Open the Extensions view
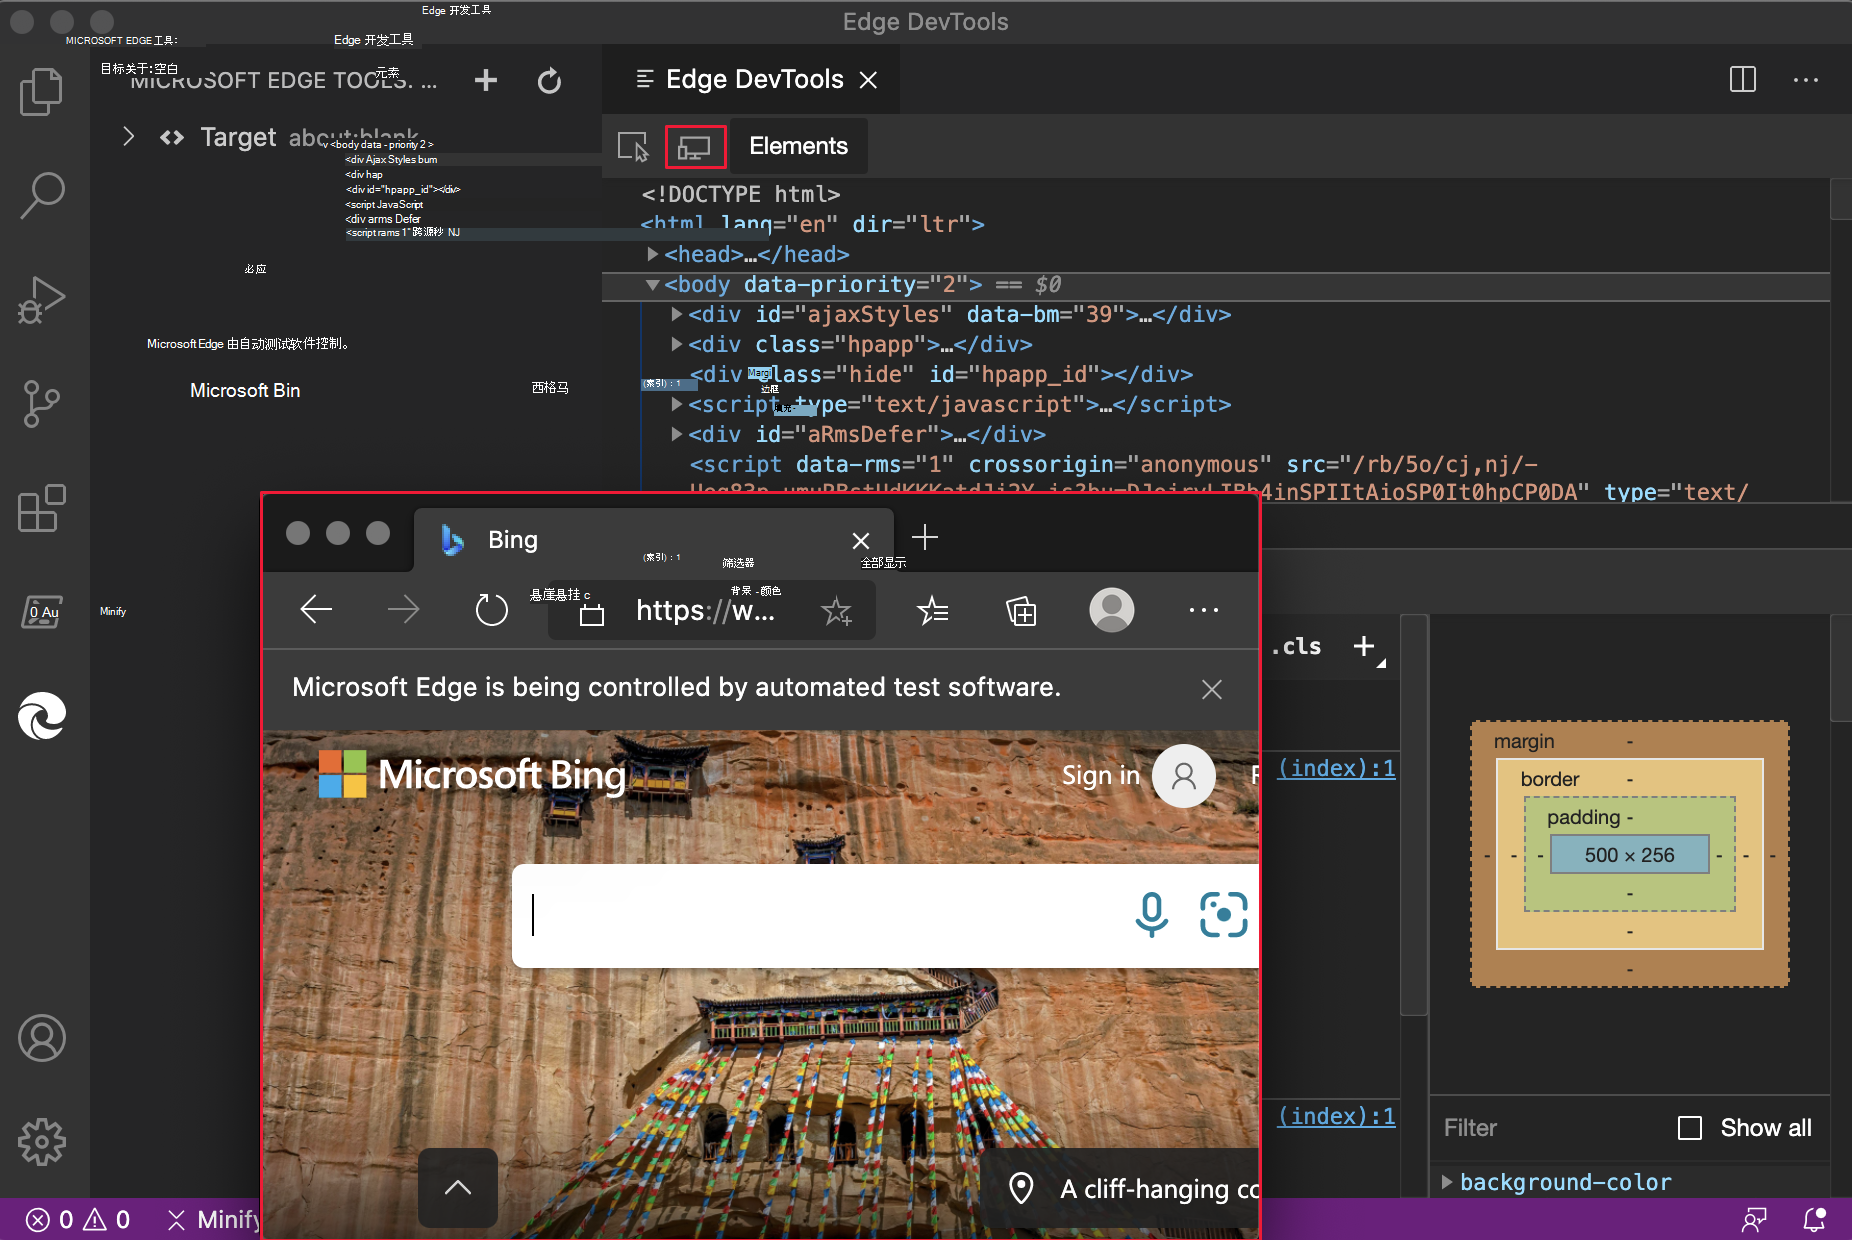Image resolution: width=1852 pixels, height=1240 pixels. pyautogui.click(x=41, y=509)
